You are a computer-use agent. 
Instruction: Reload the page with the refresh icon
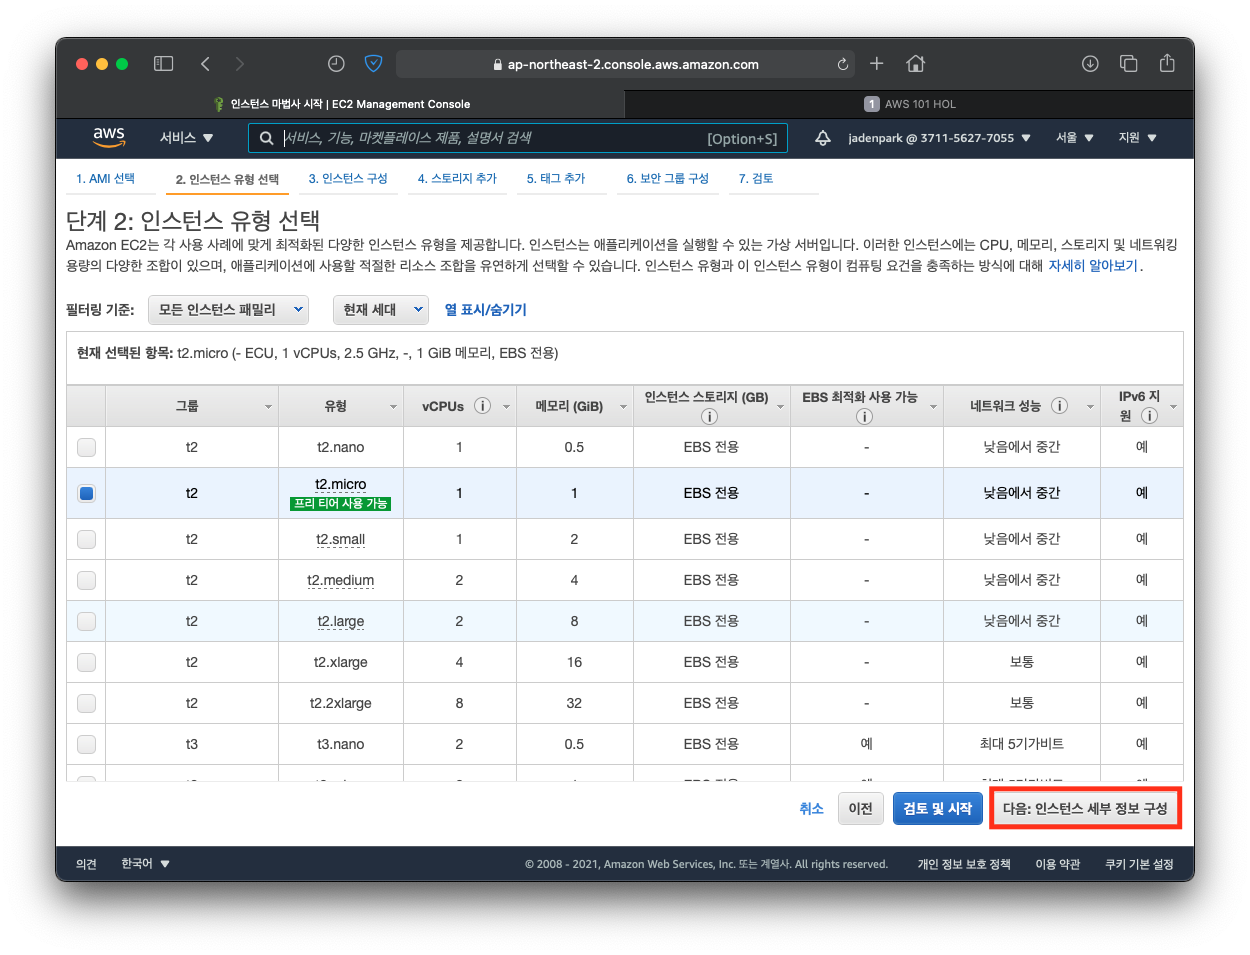(x=843, y=64)
